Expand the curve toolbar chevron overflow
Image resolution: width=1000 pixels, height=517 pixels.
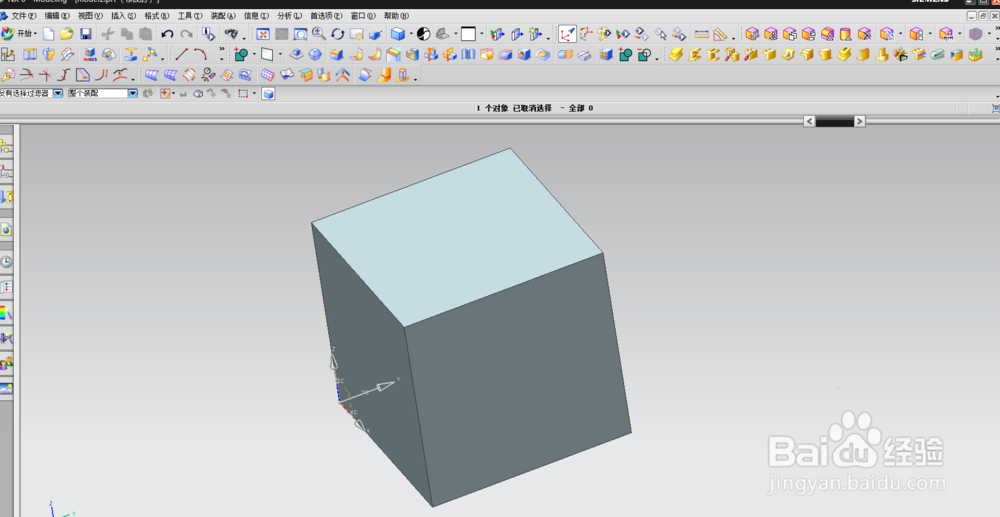coord(222,49)
